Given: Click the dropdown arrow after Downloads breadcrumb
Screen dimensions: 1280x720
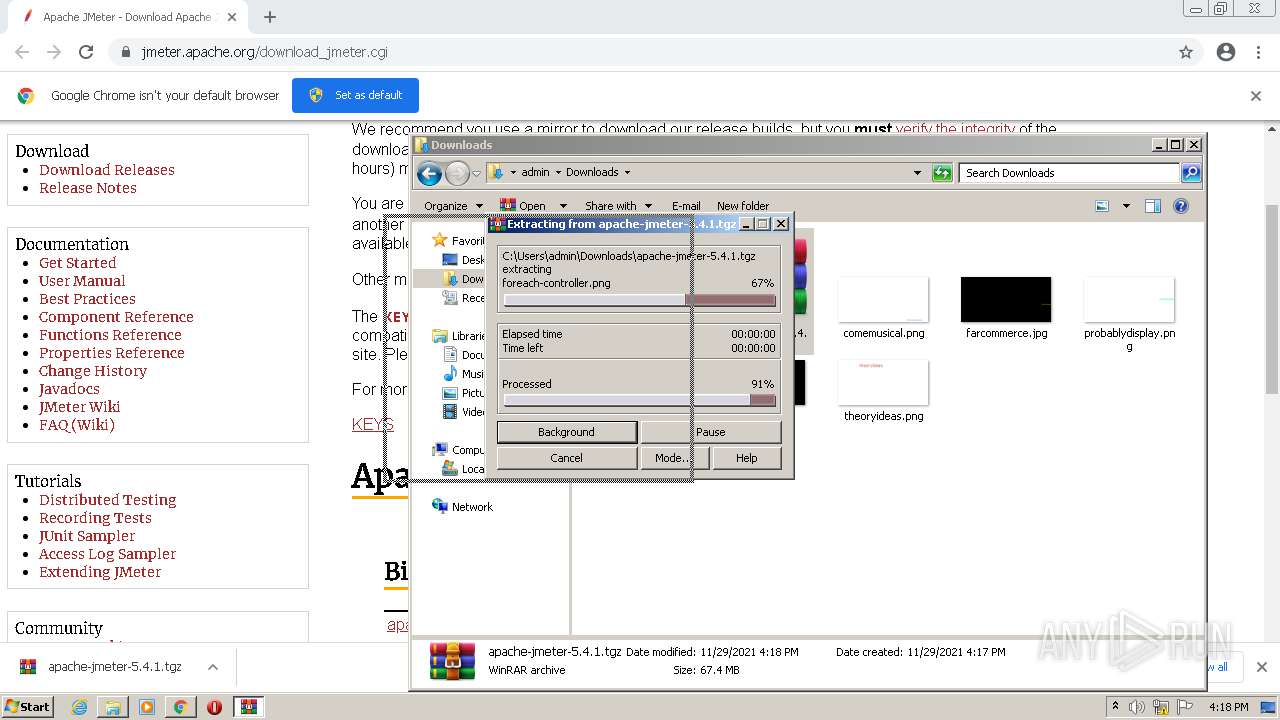Looking at the screenshot, I should pos(627,172).
